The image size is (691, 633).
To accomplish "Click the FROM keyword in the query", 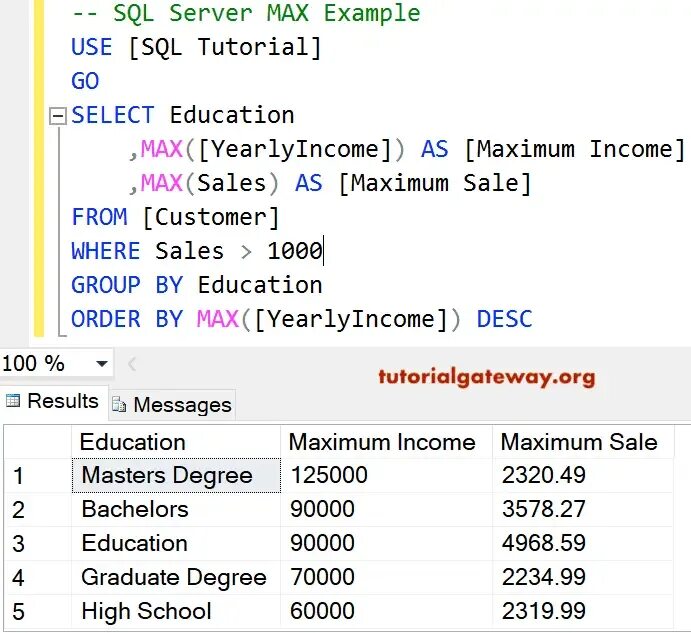I will coord(99,217).
